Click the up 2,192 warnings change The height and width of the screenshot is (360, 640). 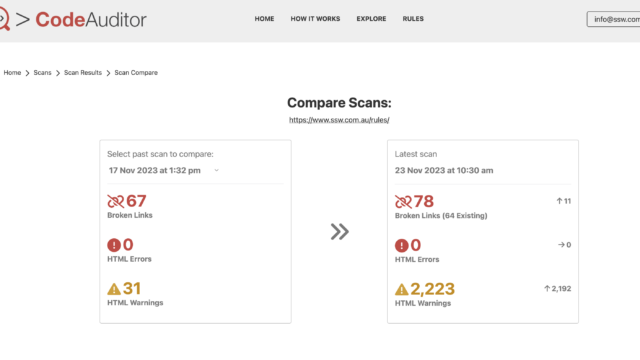558,289
